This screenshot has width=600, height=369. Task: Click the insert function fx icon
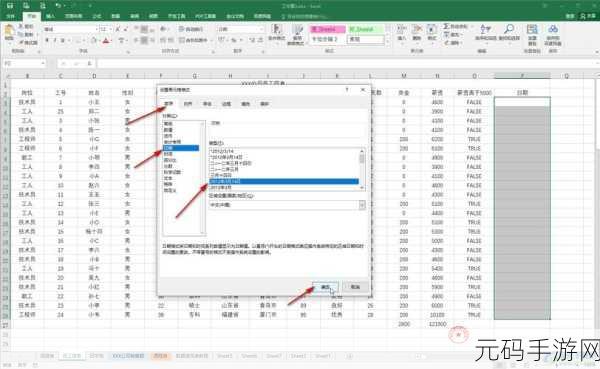pyautogui.click(x=90, y=64)
